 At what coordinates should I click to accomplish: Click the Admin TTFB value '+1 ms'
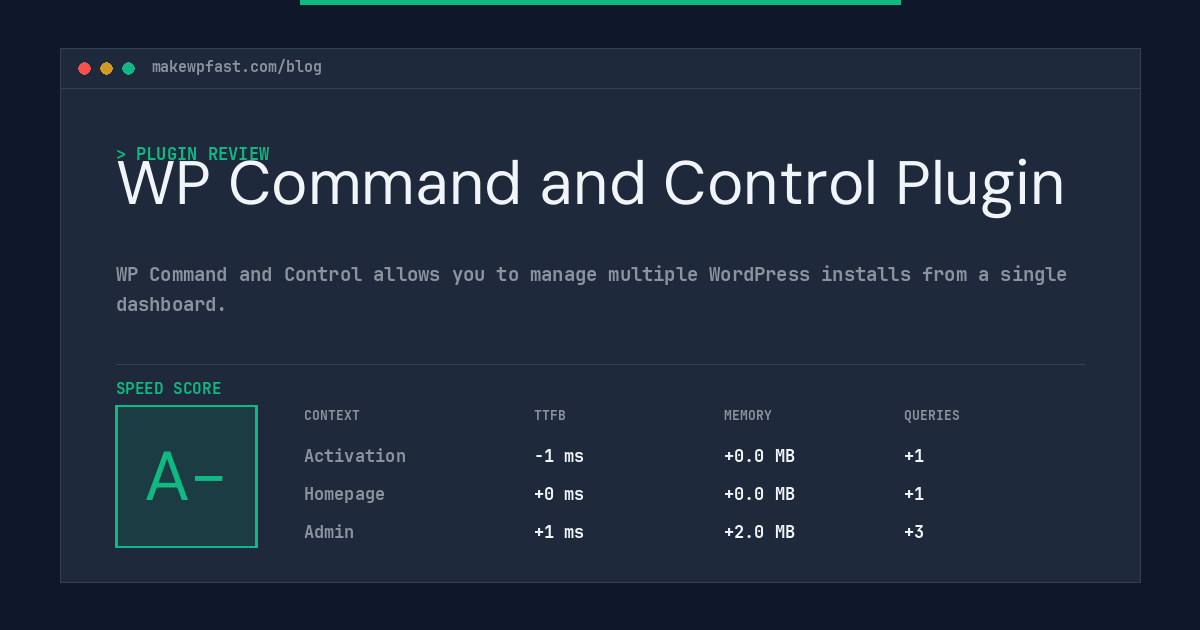click(x=559, y=532)
